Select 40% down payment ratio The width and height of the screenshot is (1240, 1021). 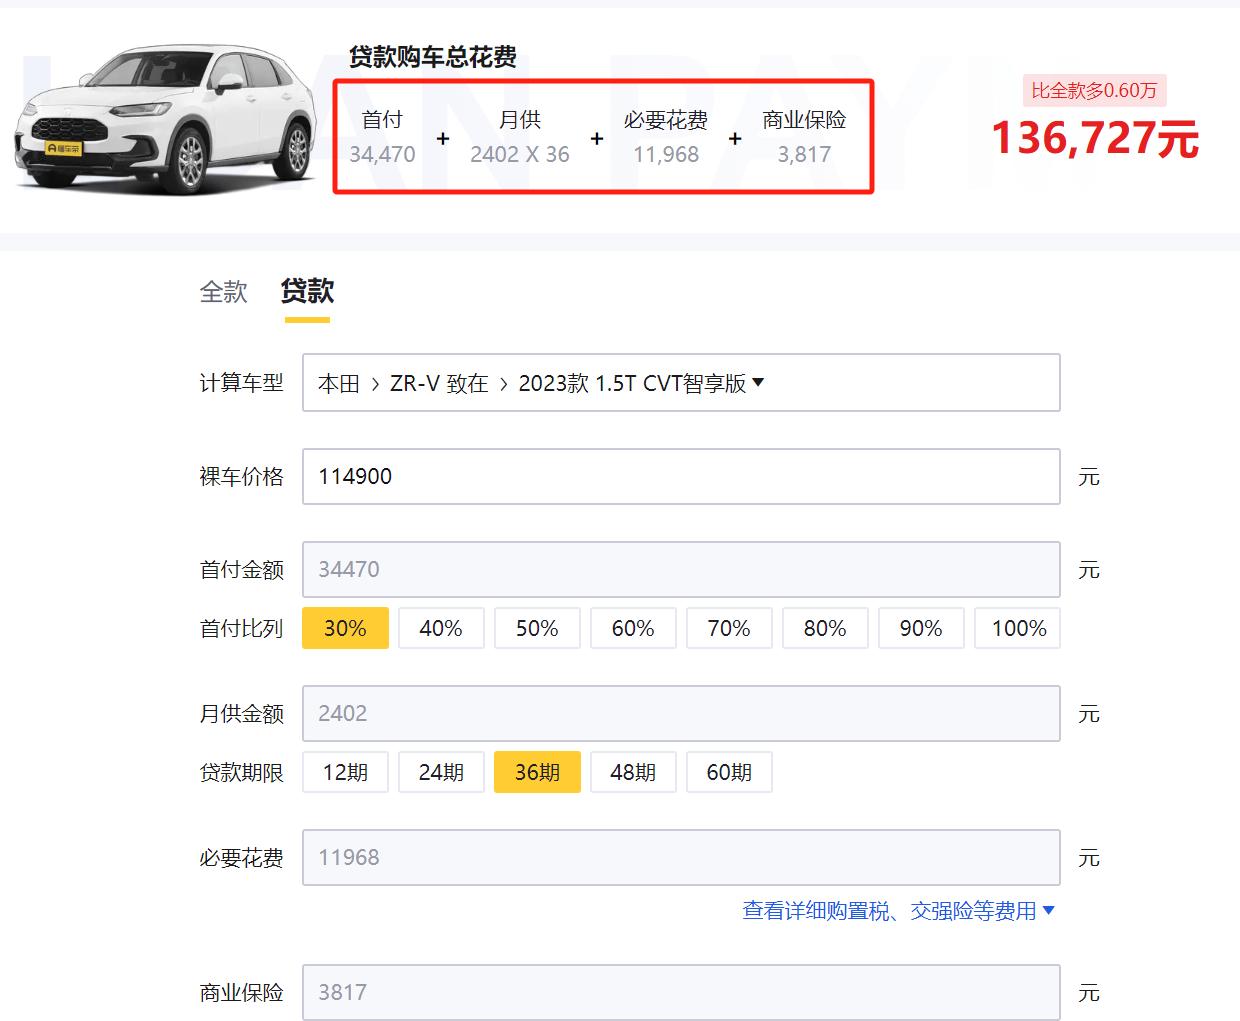(441, 628)
